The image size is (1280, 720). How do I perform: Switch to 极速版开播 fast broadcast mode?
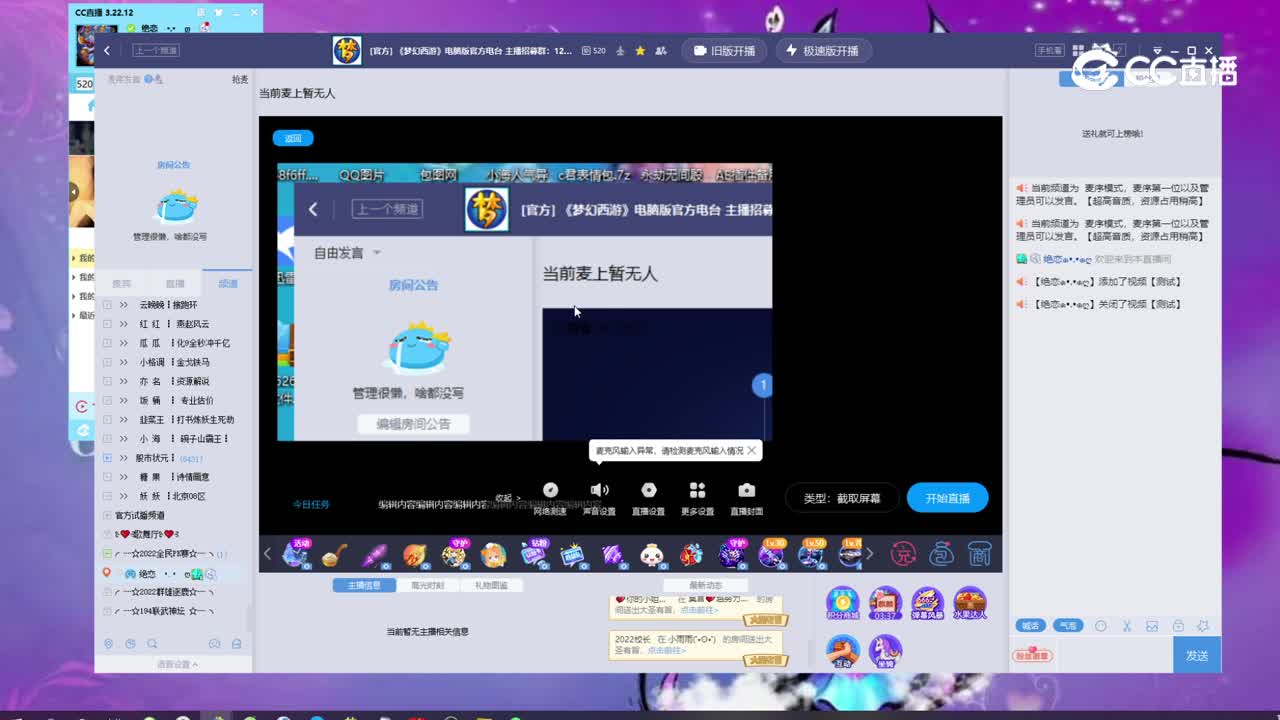822,51
